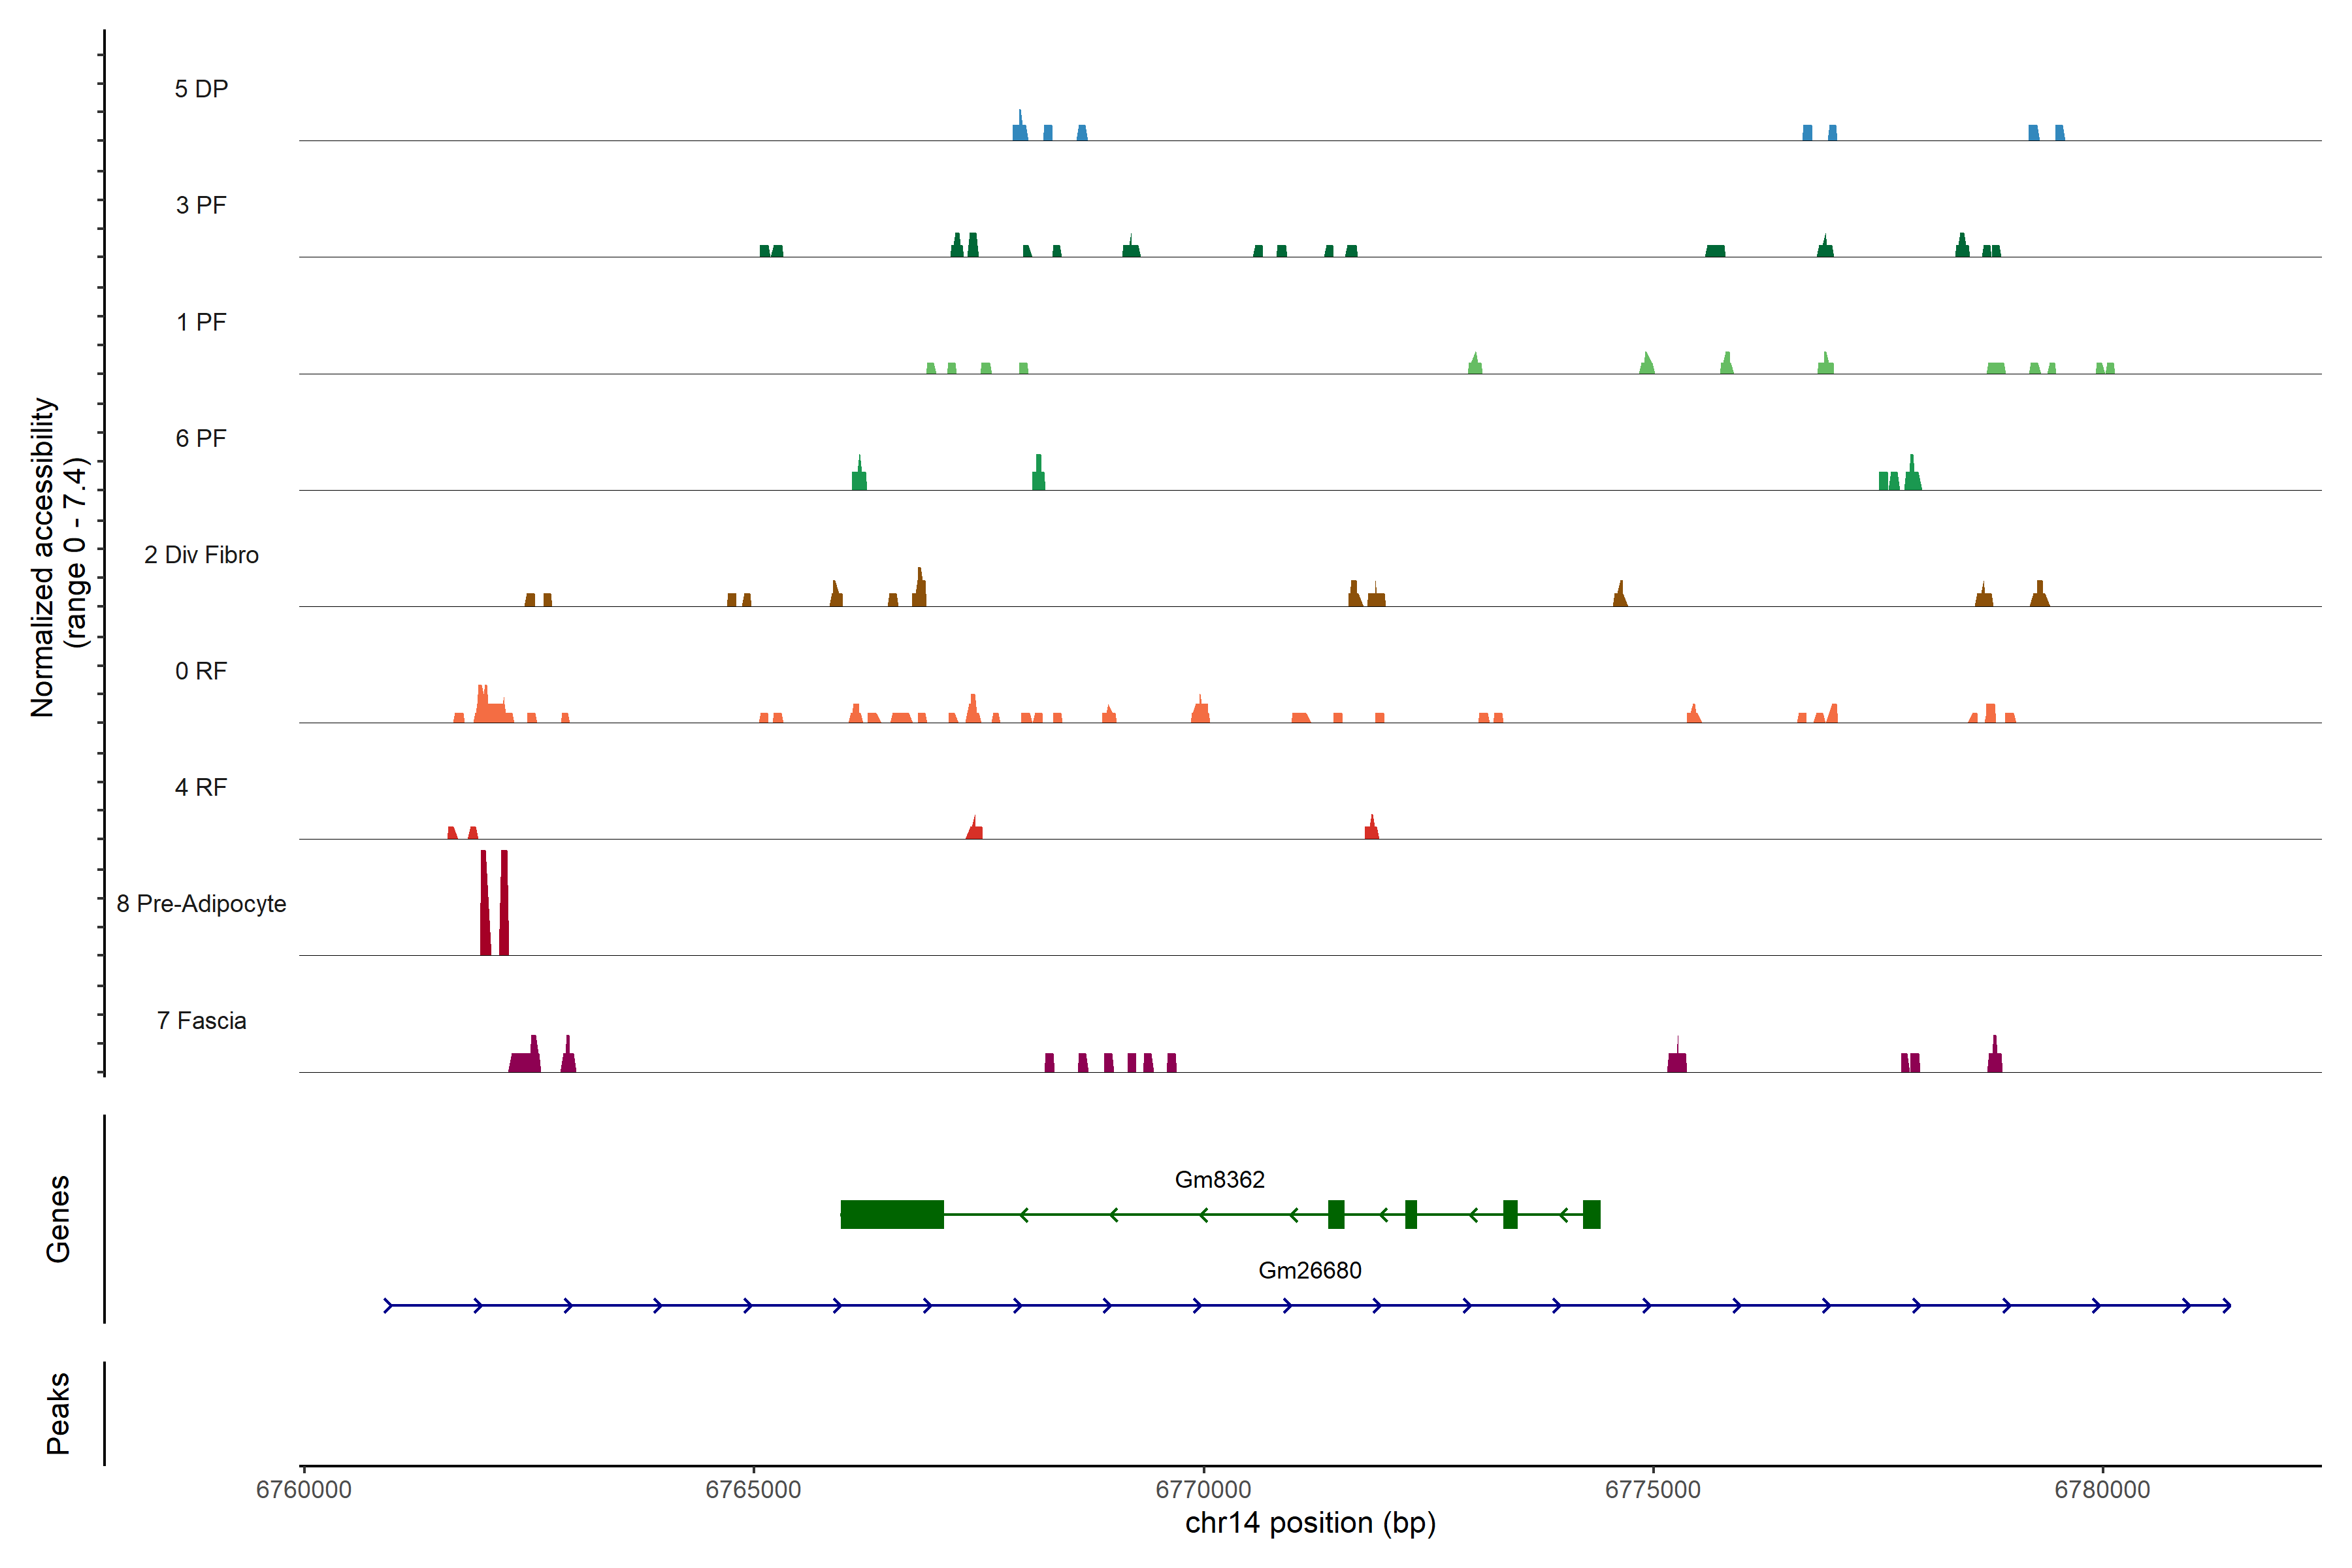Click the chr14 position (bp) axis title
Viewport: 2352px width, 1568px height.
[1310, 1523]
